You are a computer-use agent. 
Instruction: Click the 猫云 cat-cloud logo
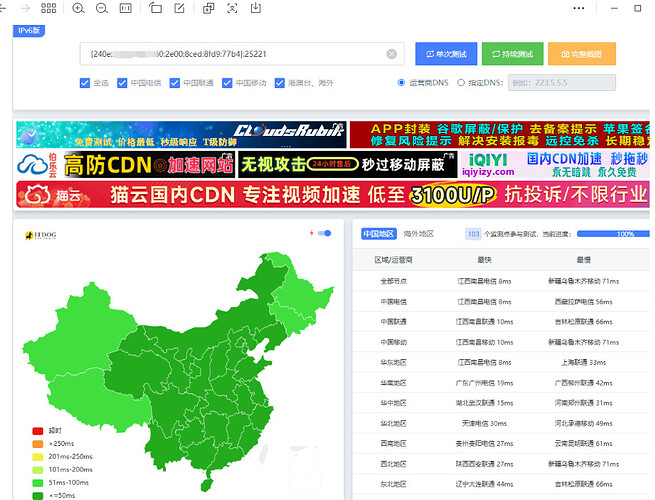click(x=52, y=195)
